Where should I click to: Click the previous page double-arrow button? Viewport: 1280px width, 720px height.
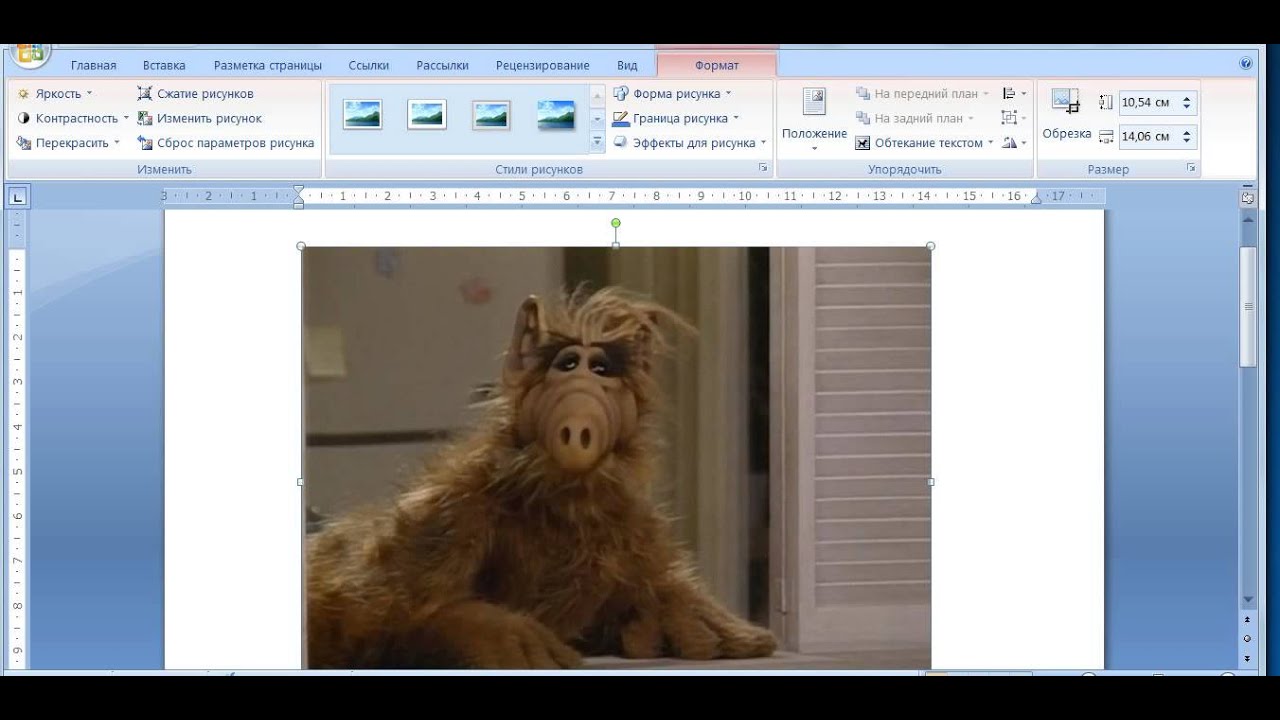coord(1247,620)
